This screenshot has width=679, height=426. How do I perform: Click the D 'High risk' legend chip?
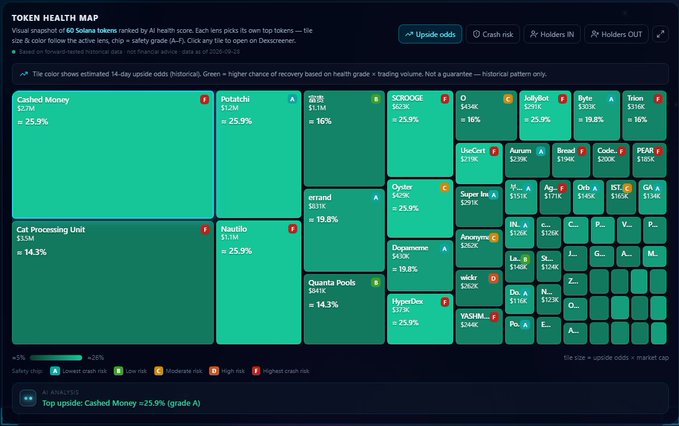(214, 371)
